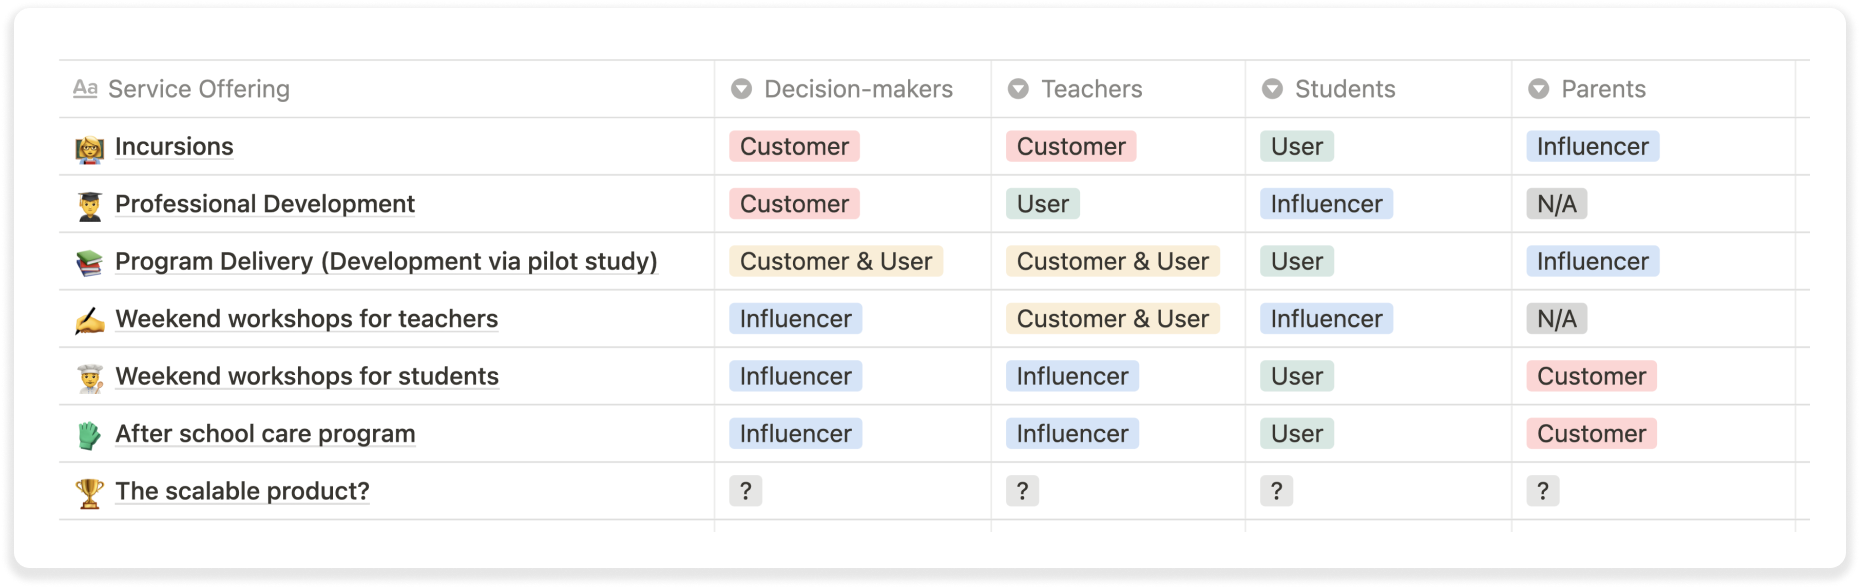The height and width of the screenshot is (588, 1860).
Task: Click the trophy icon for scalable product
Action: coord(89,492)
